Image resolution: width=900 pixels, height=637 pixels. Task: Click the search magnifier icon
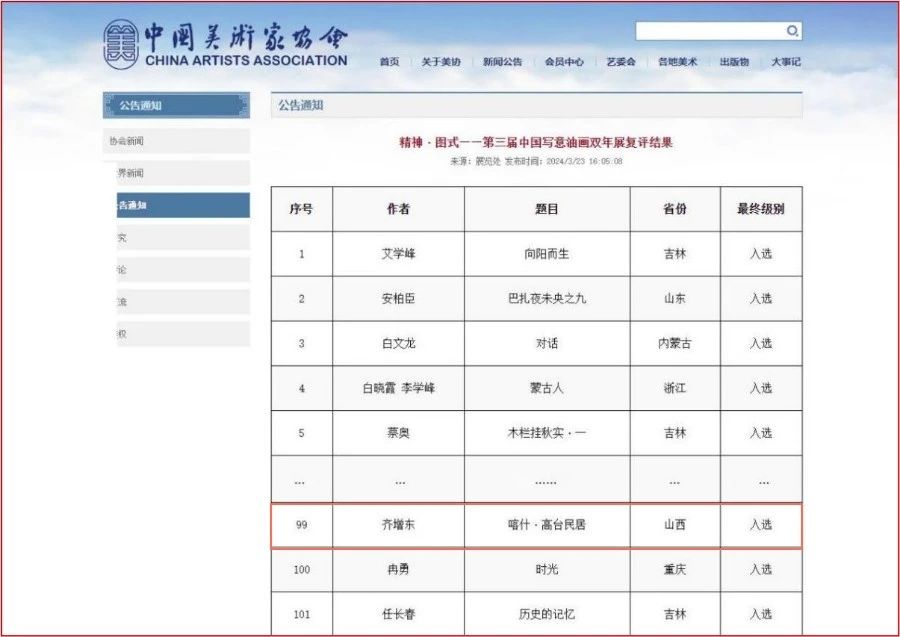(x=791, y=31)
